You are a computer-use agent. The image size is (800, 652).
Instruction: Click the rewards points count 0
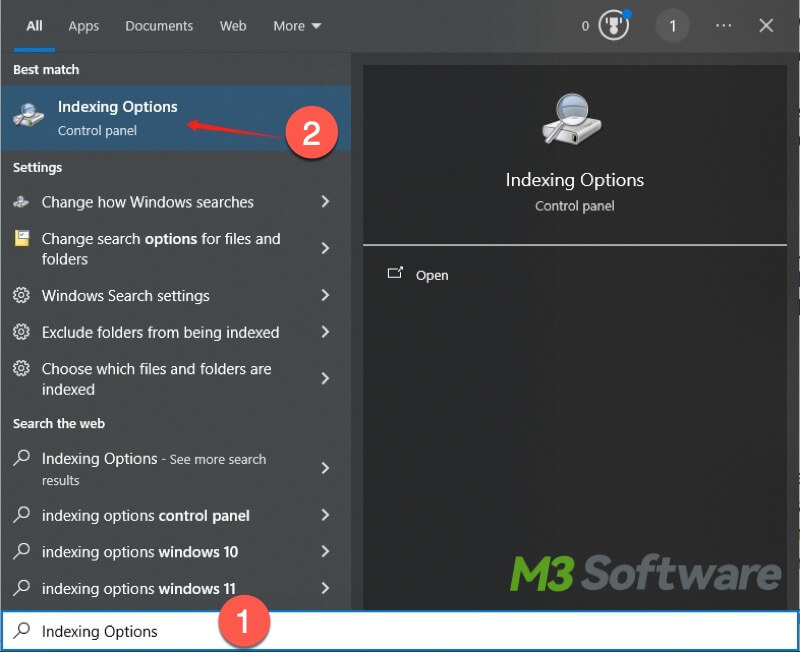tap(585, 26)
